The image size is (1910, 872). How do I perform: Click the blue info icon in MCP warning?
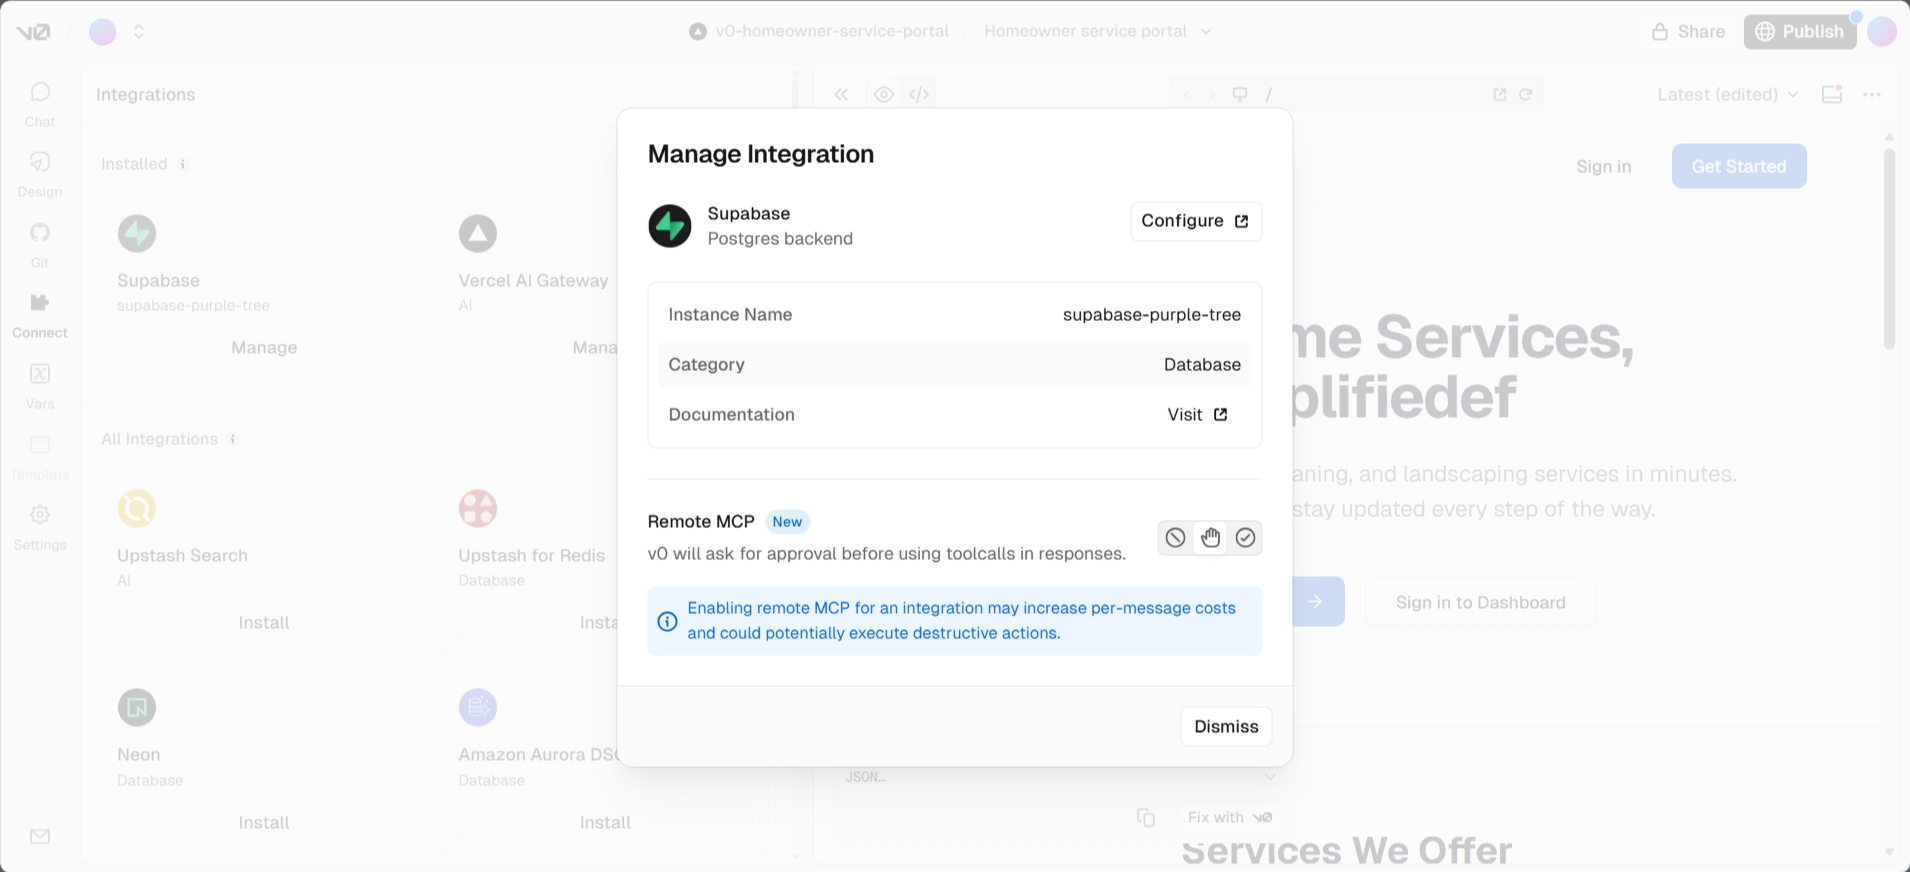[x=667, y=621]
